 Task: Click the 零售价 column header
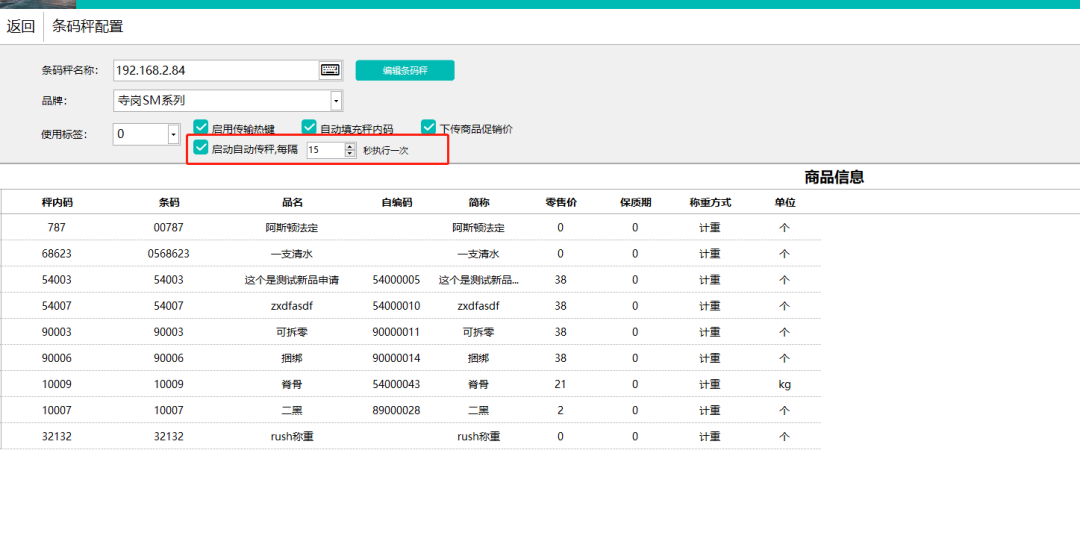click(x=560, y=202)
